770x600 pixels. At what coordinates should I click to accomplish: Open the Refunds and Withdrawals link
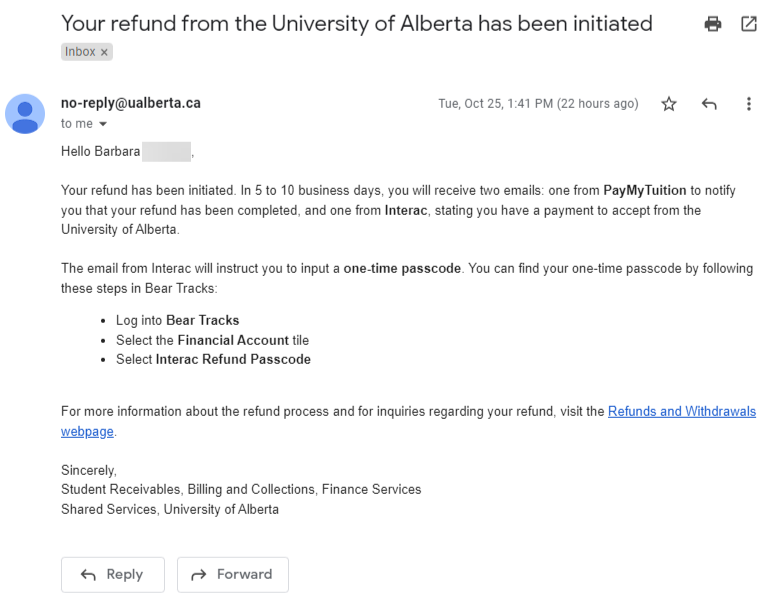point(681,411)
